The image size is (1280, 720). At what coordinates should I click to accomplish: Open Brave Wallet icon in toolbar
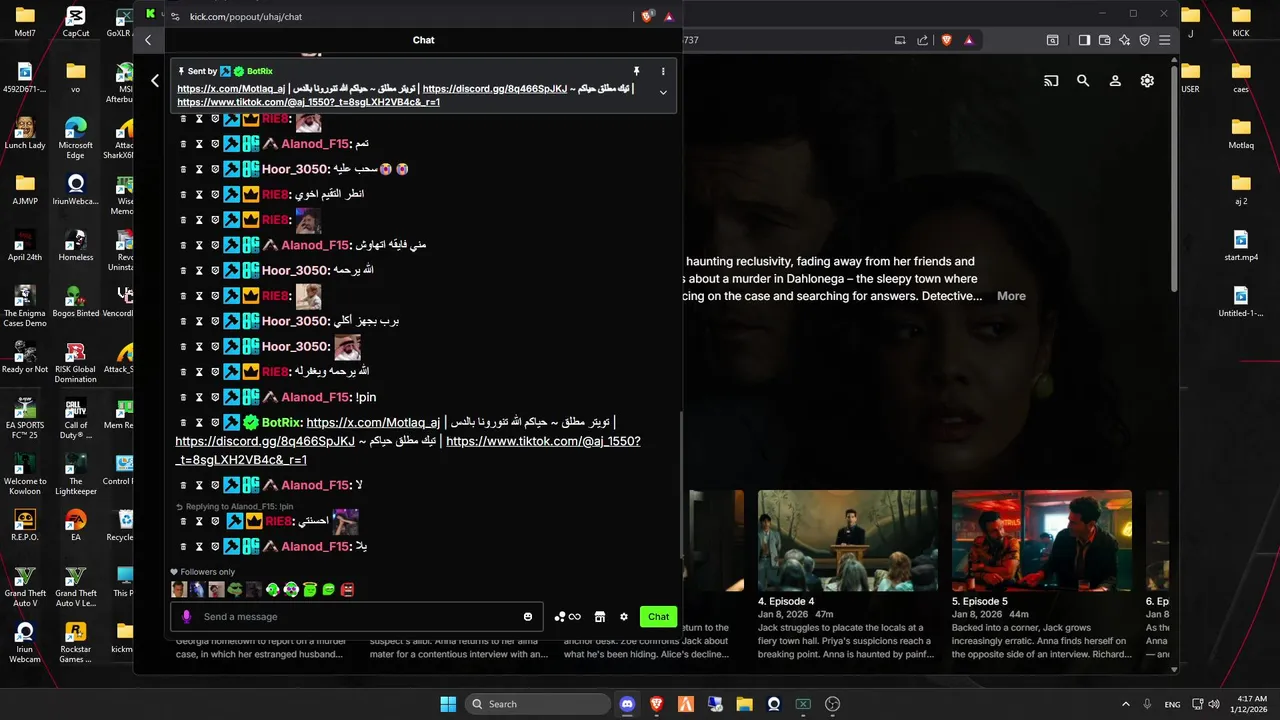(1104, 40)
